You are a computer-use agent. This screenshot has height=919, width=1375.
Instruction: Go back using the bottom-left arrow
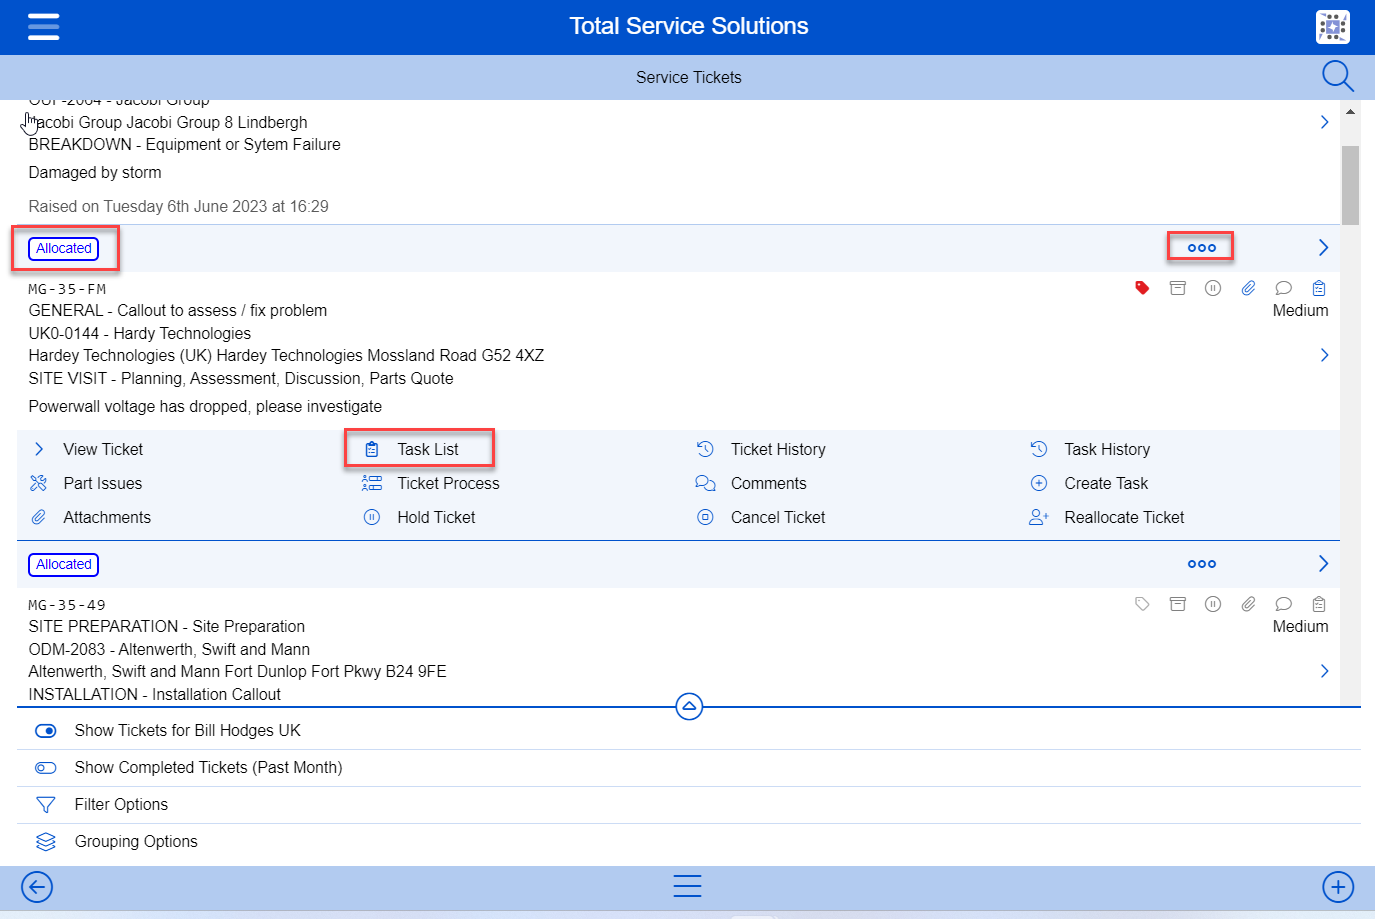pyautogui.click(x=37, y=887)
